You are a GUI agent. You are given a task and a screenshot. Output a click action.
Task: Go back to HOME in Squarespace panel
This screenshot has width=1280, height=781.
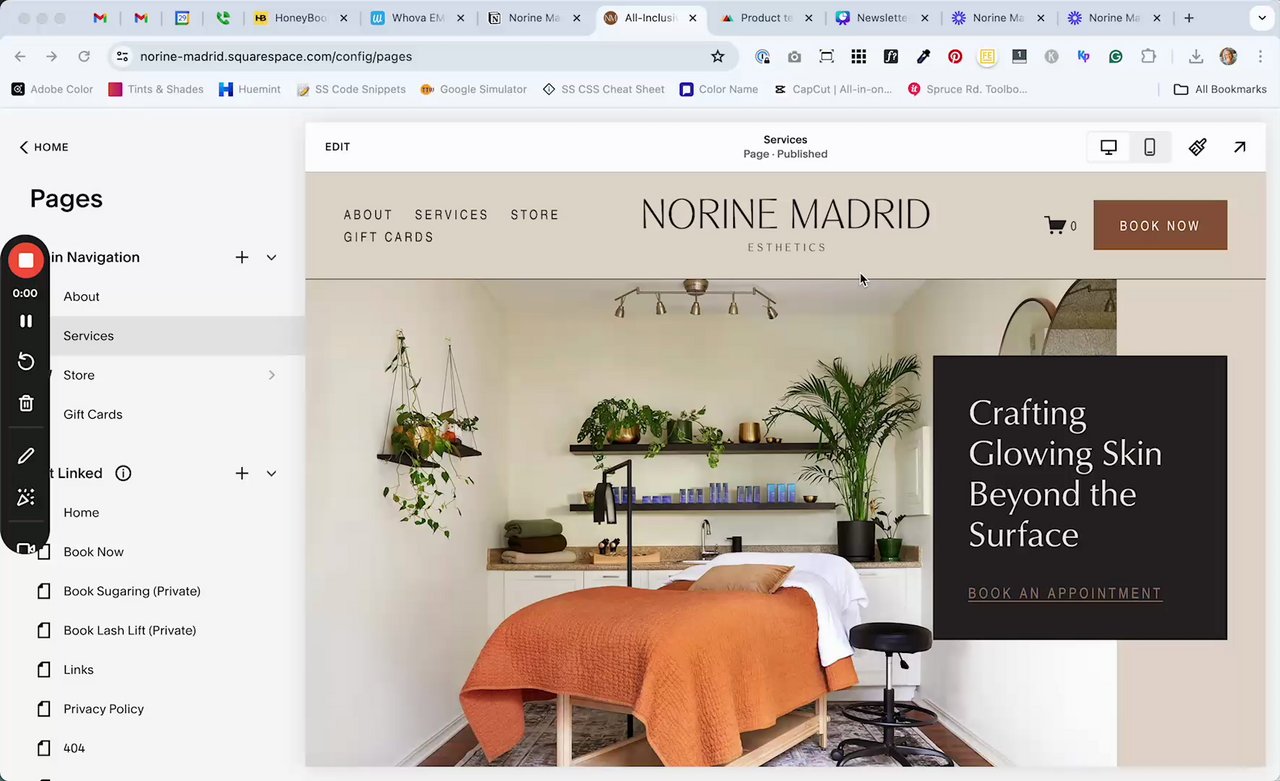pos(44,147)
